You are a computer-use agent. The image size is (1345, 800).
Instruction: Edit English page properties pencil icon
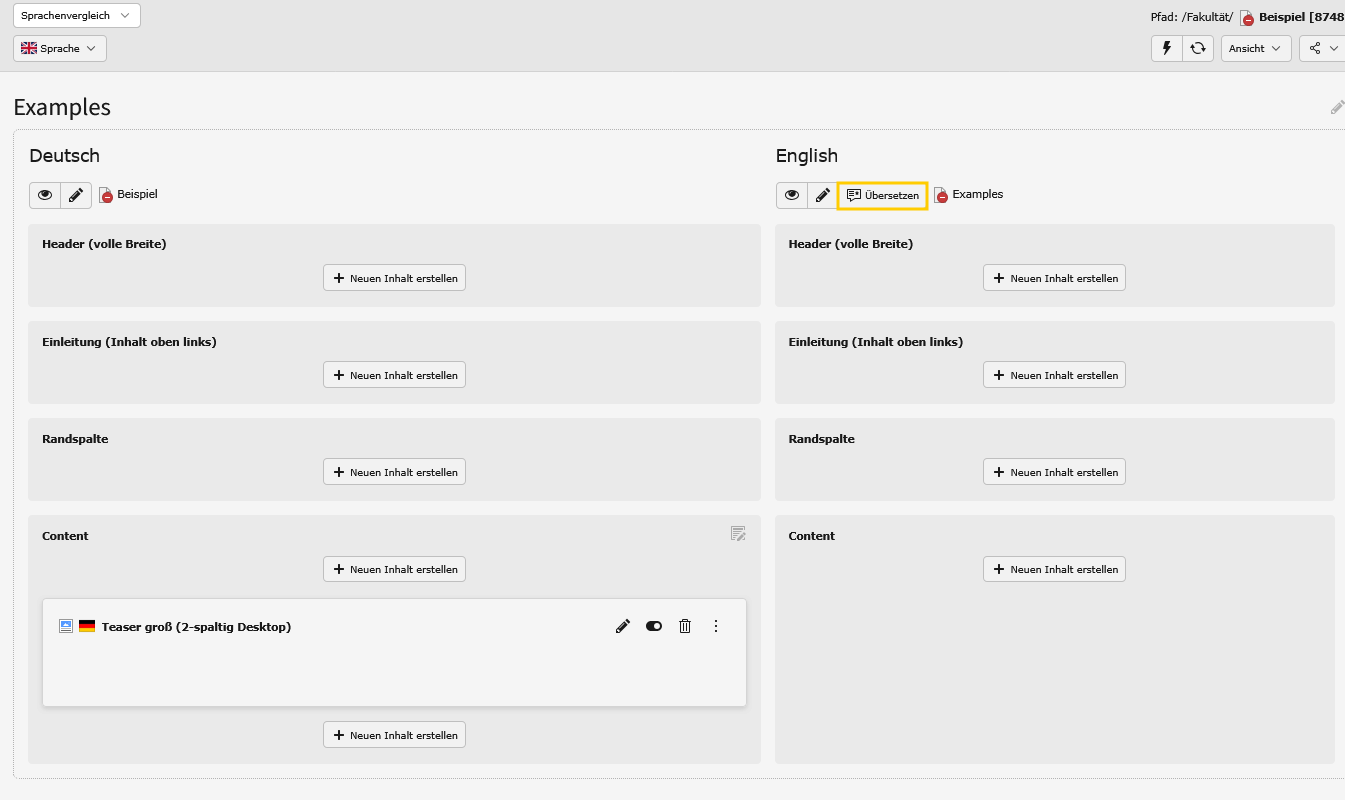coord(822,195)
